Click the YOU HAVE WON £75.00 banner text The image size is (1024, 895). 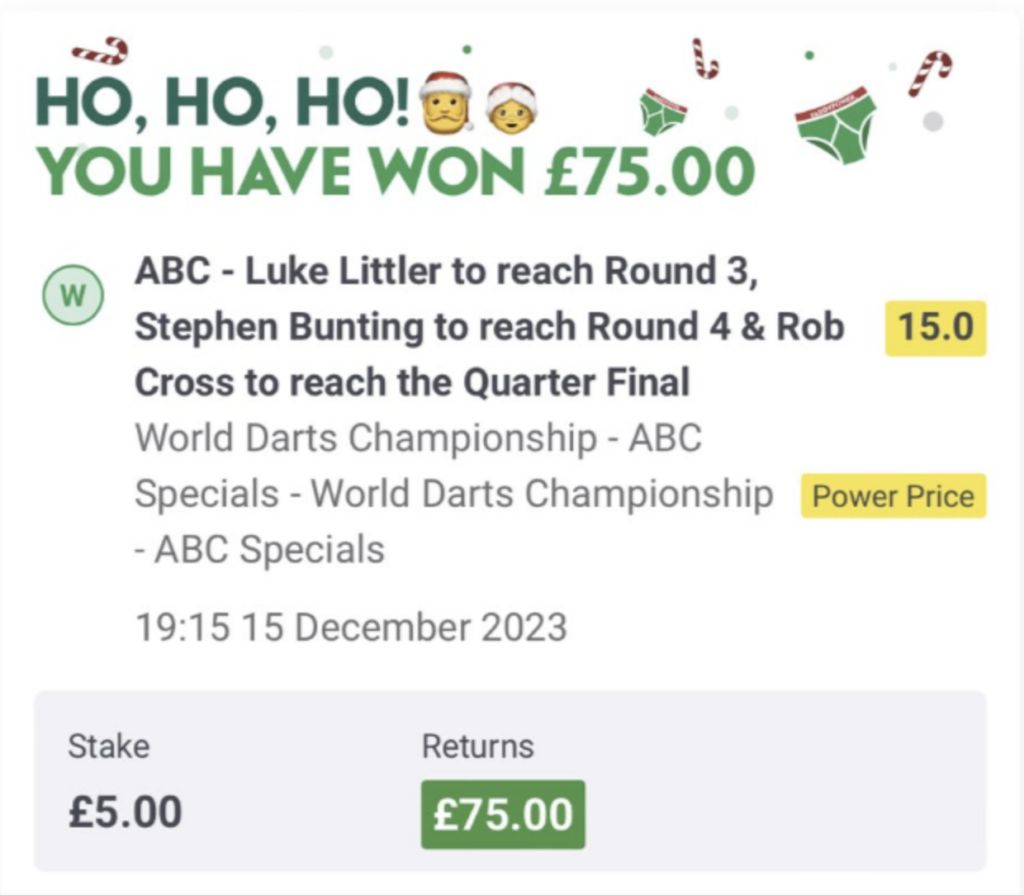point(395,171)
